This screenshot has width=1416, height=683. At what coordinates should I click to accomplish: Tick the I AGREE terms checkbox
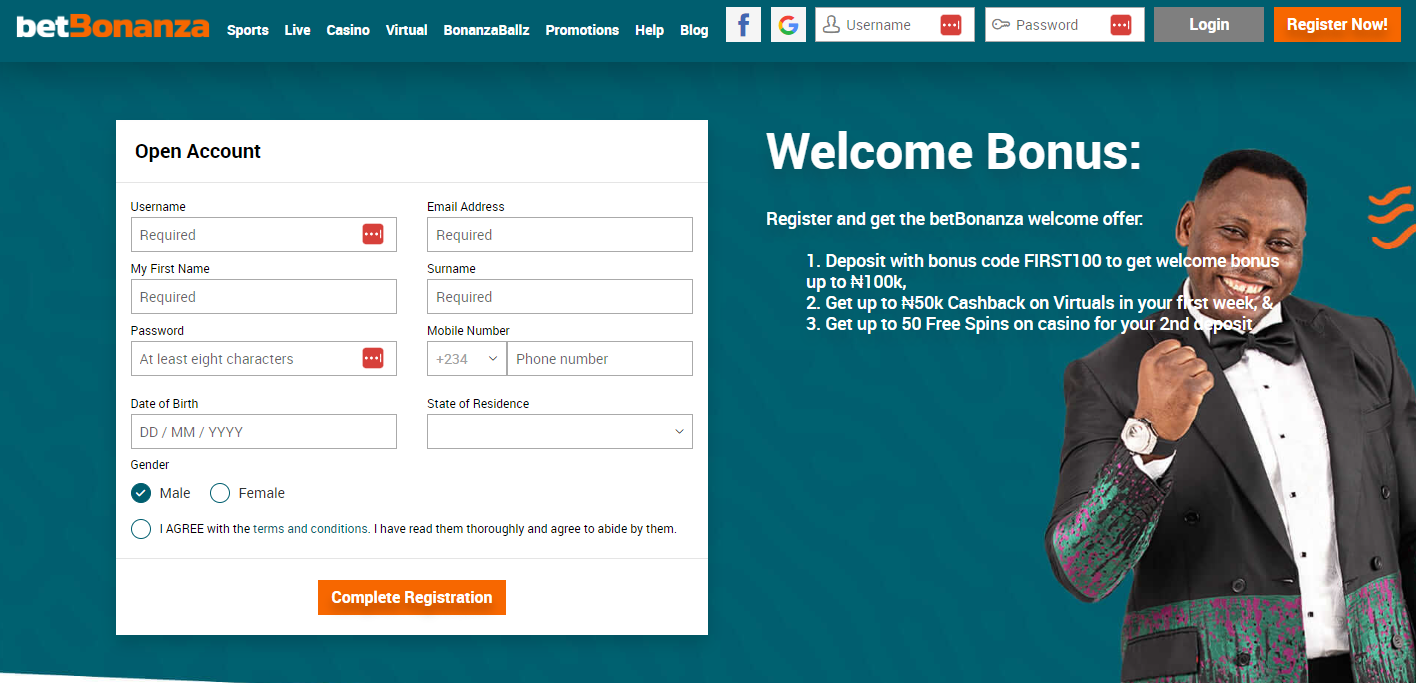(141, 529)
